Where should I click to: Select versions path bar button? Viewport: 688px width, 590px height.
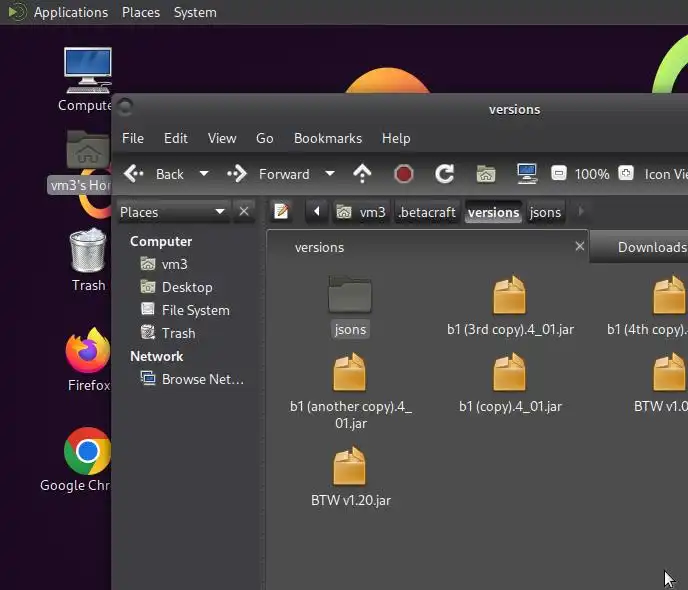(493, 212)
